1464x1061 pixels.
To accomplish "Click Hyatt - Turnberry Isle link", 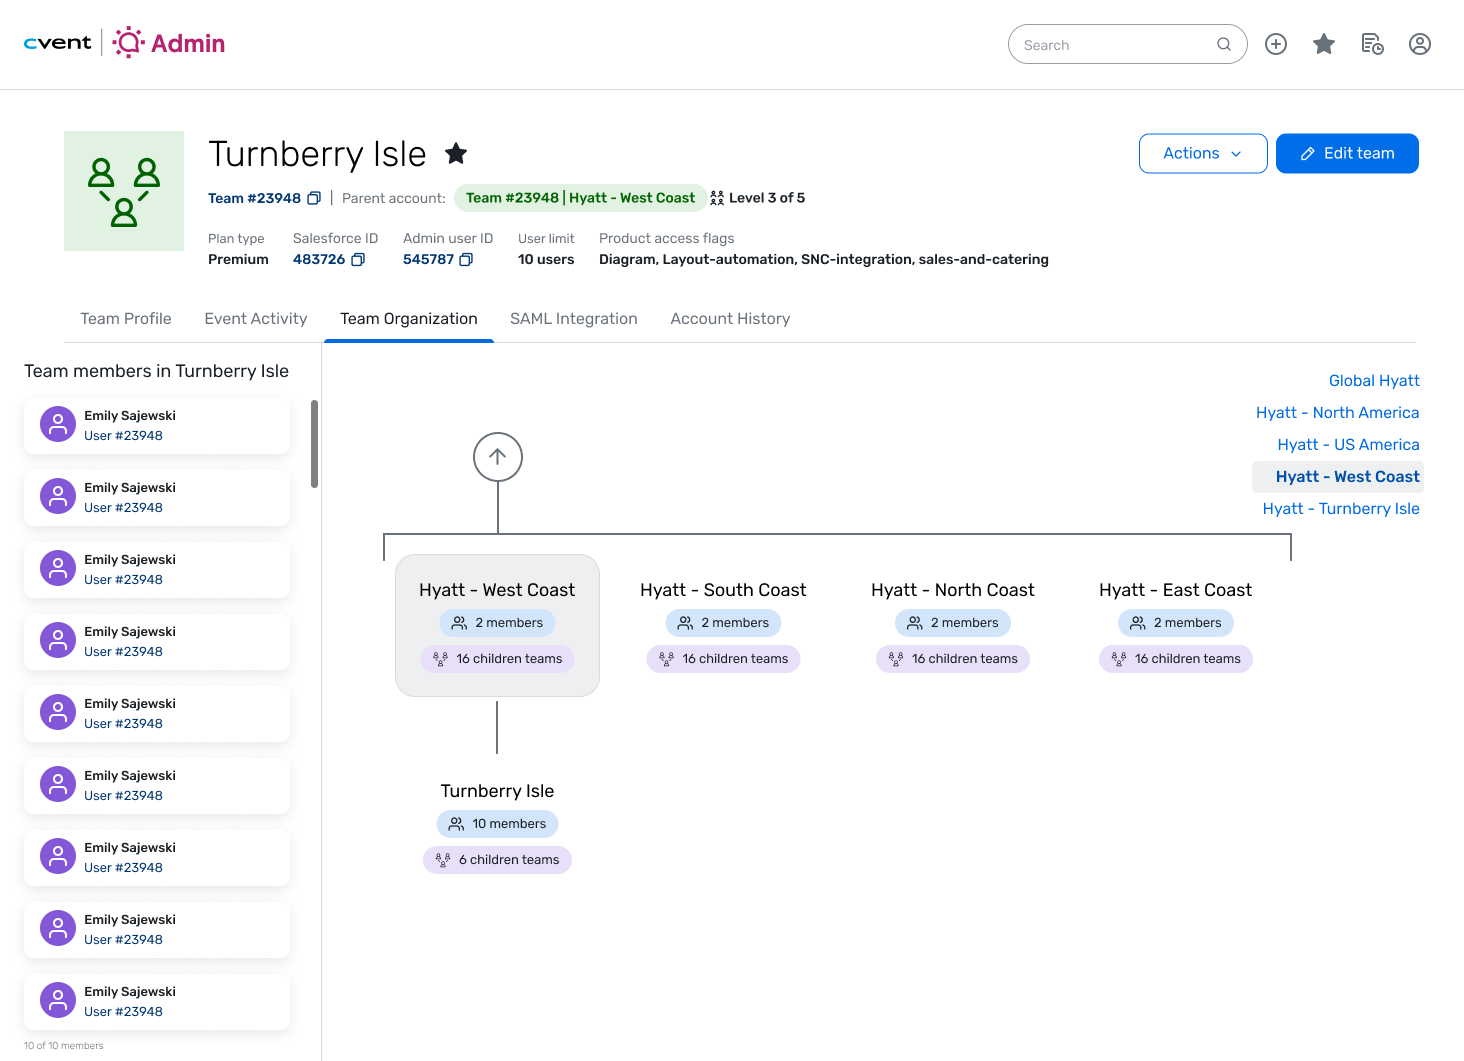I will 1341,508.
